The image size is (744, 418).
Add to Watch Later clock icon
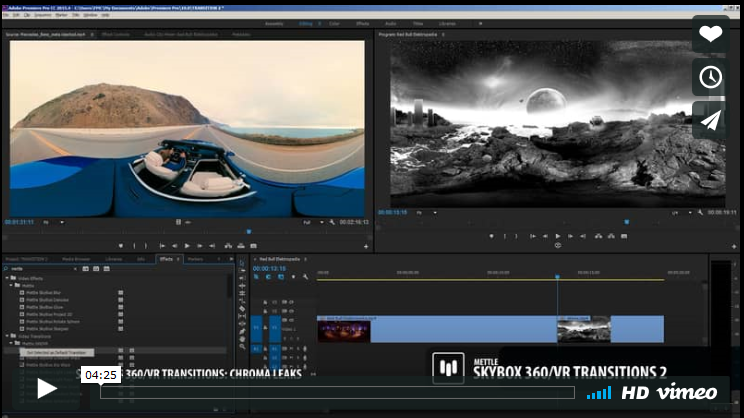710,77
